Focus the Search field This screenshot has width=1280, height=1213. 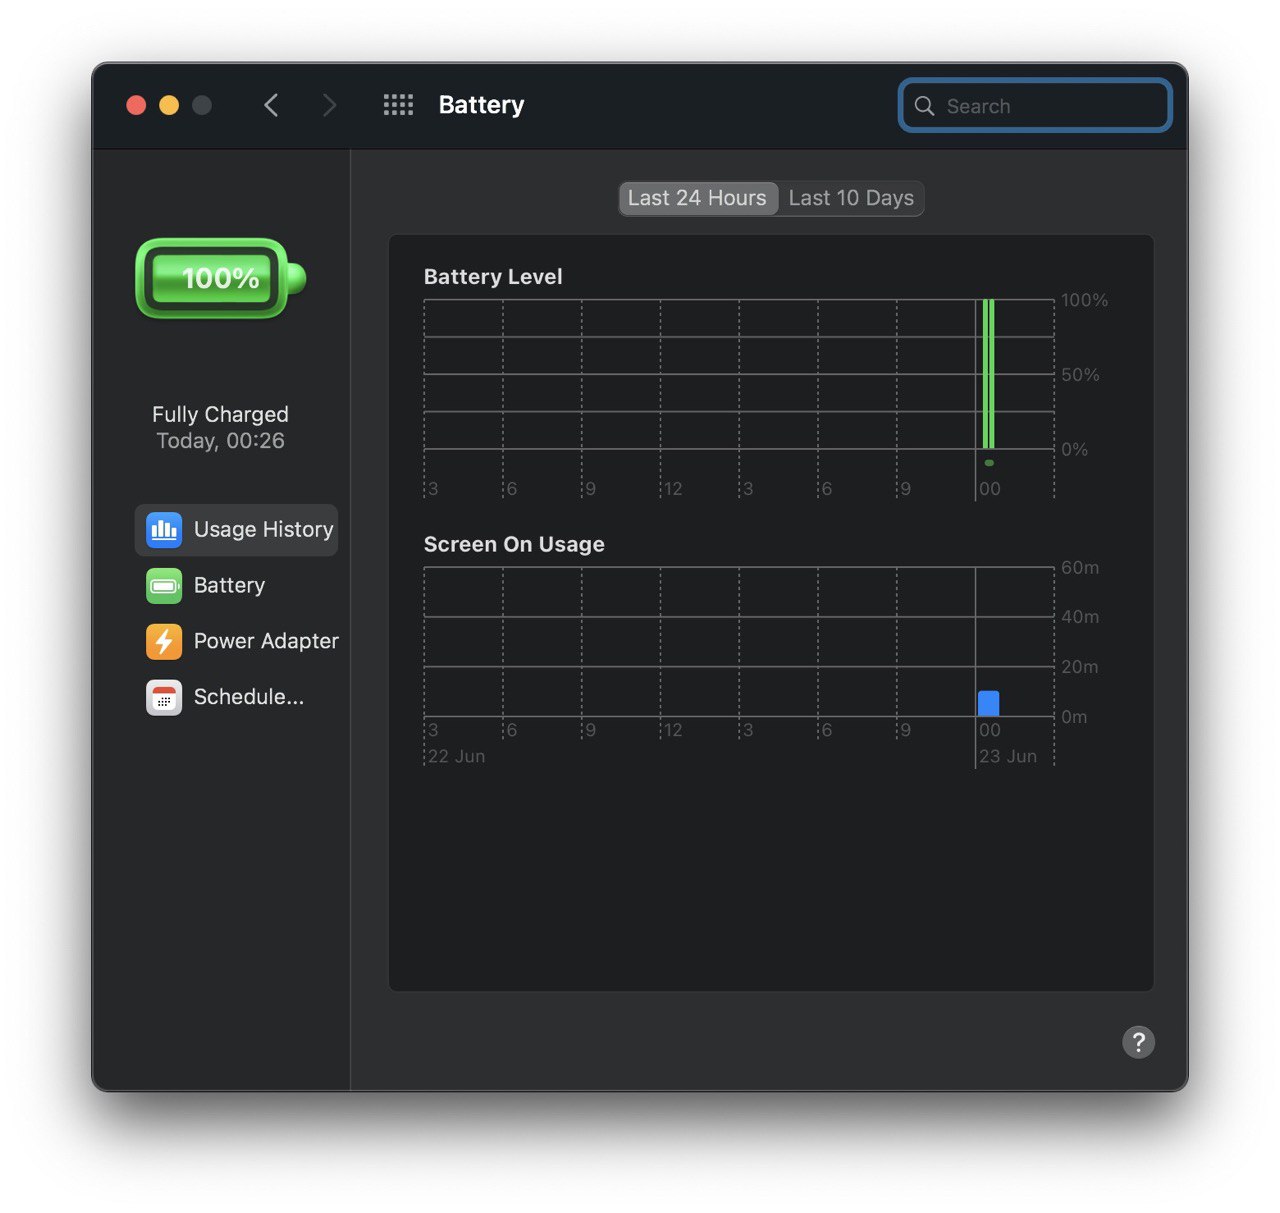click(x=1035, y=106)
